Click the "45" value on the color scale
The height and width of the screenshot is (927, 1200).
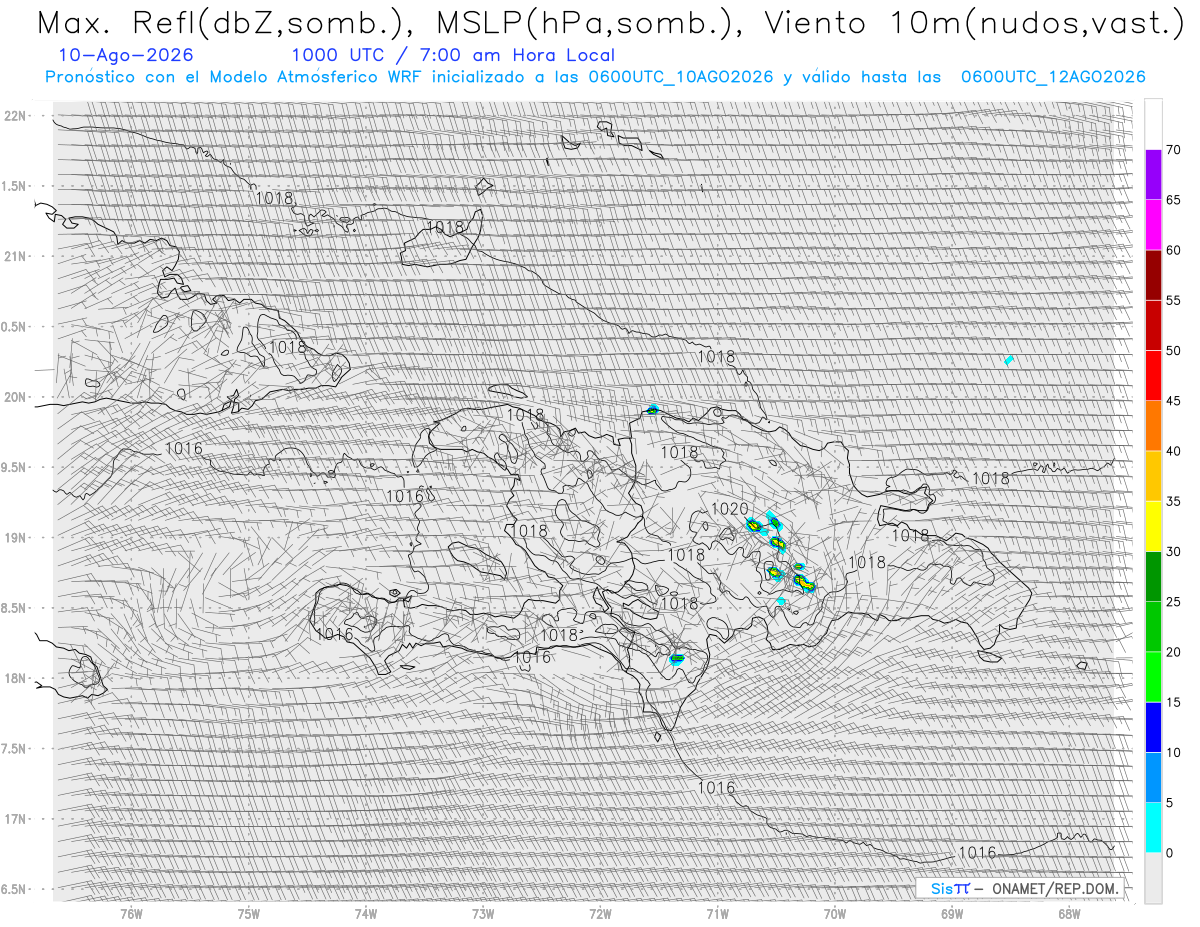1173,401
